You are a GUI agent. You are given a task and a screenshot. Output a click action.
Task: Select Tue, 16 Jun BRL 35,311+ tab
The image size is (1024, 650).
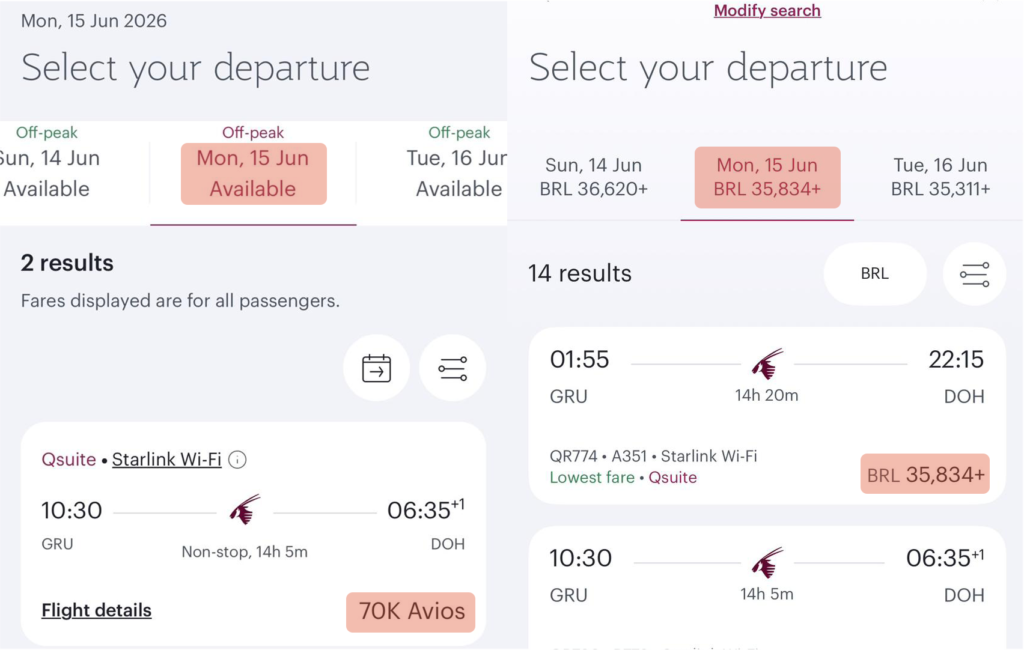coord(940,177)
